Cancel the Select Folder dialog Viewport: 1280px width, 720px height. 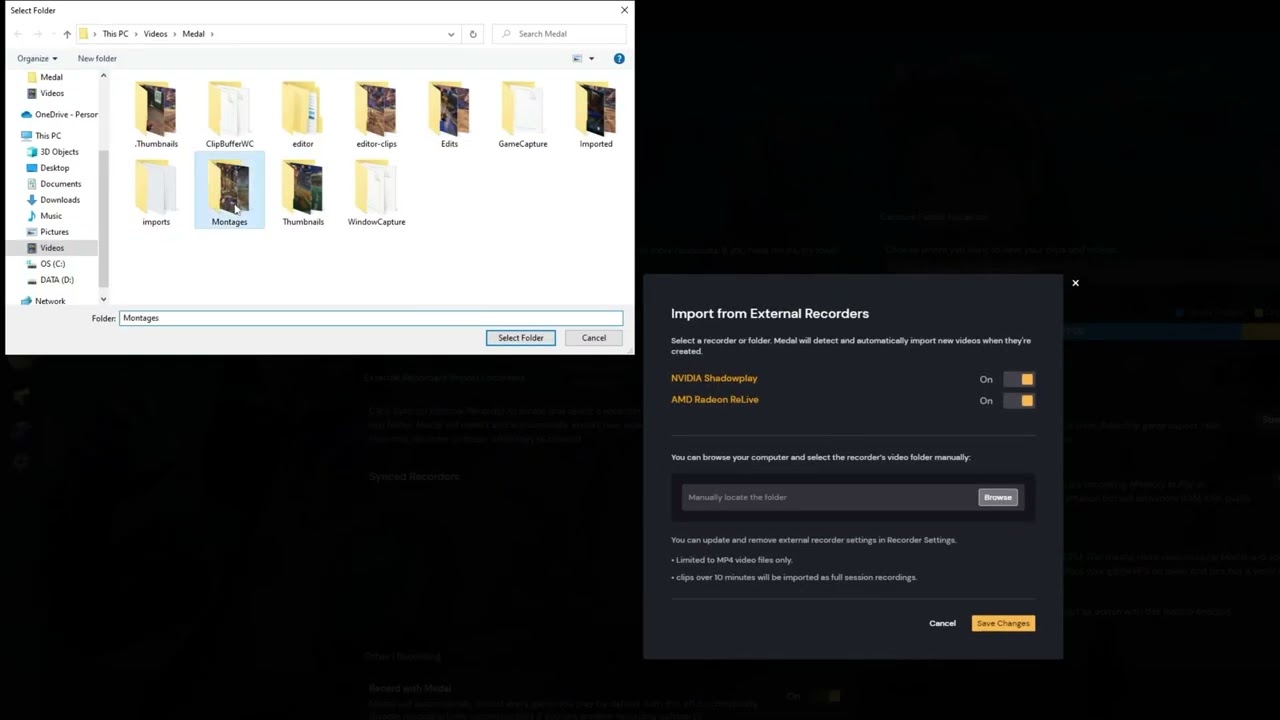(594, 338)
